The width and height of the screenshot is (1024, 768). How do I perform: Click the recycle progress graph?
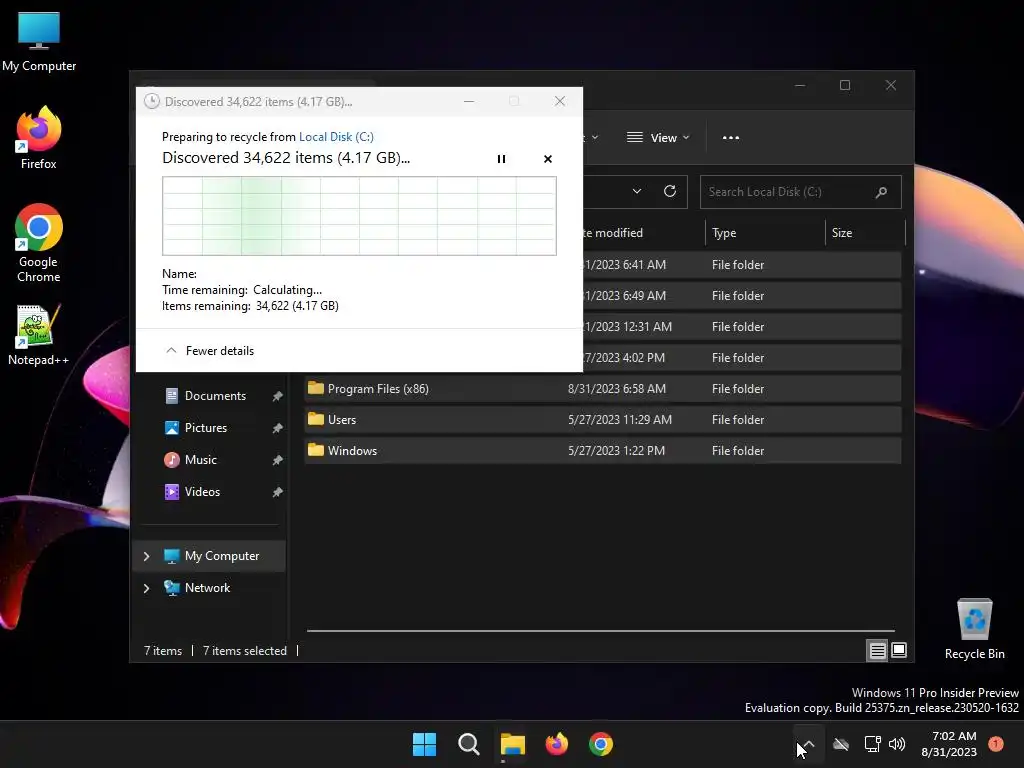pos(359,216)
